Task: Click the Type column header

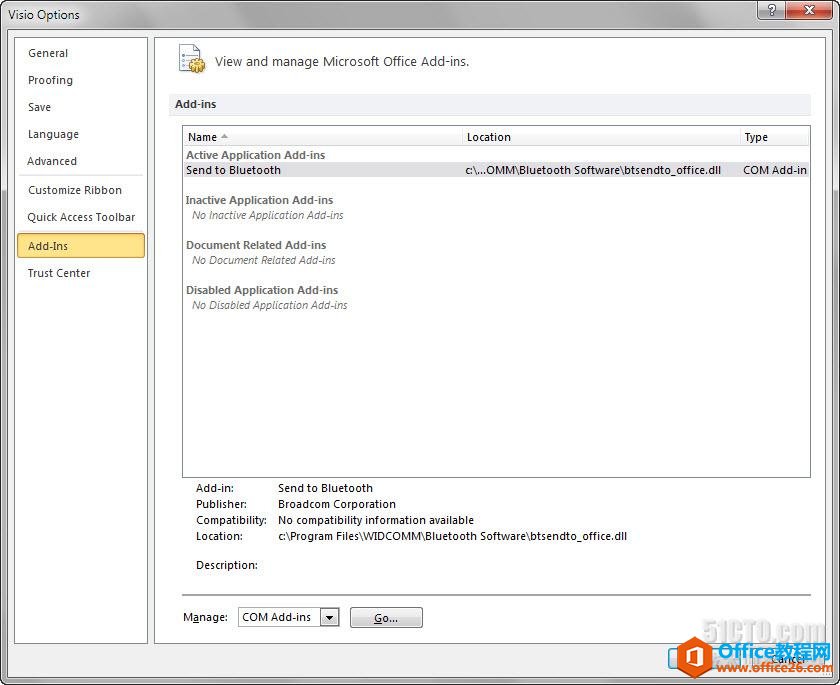Action: click(774, 137)
